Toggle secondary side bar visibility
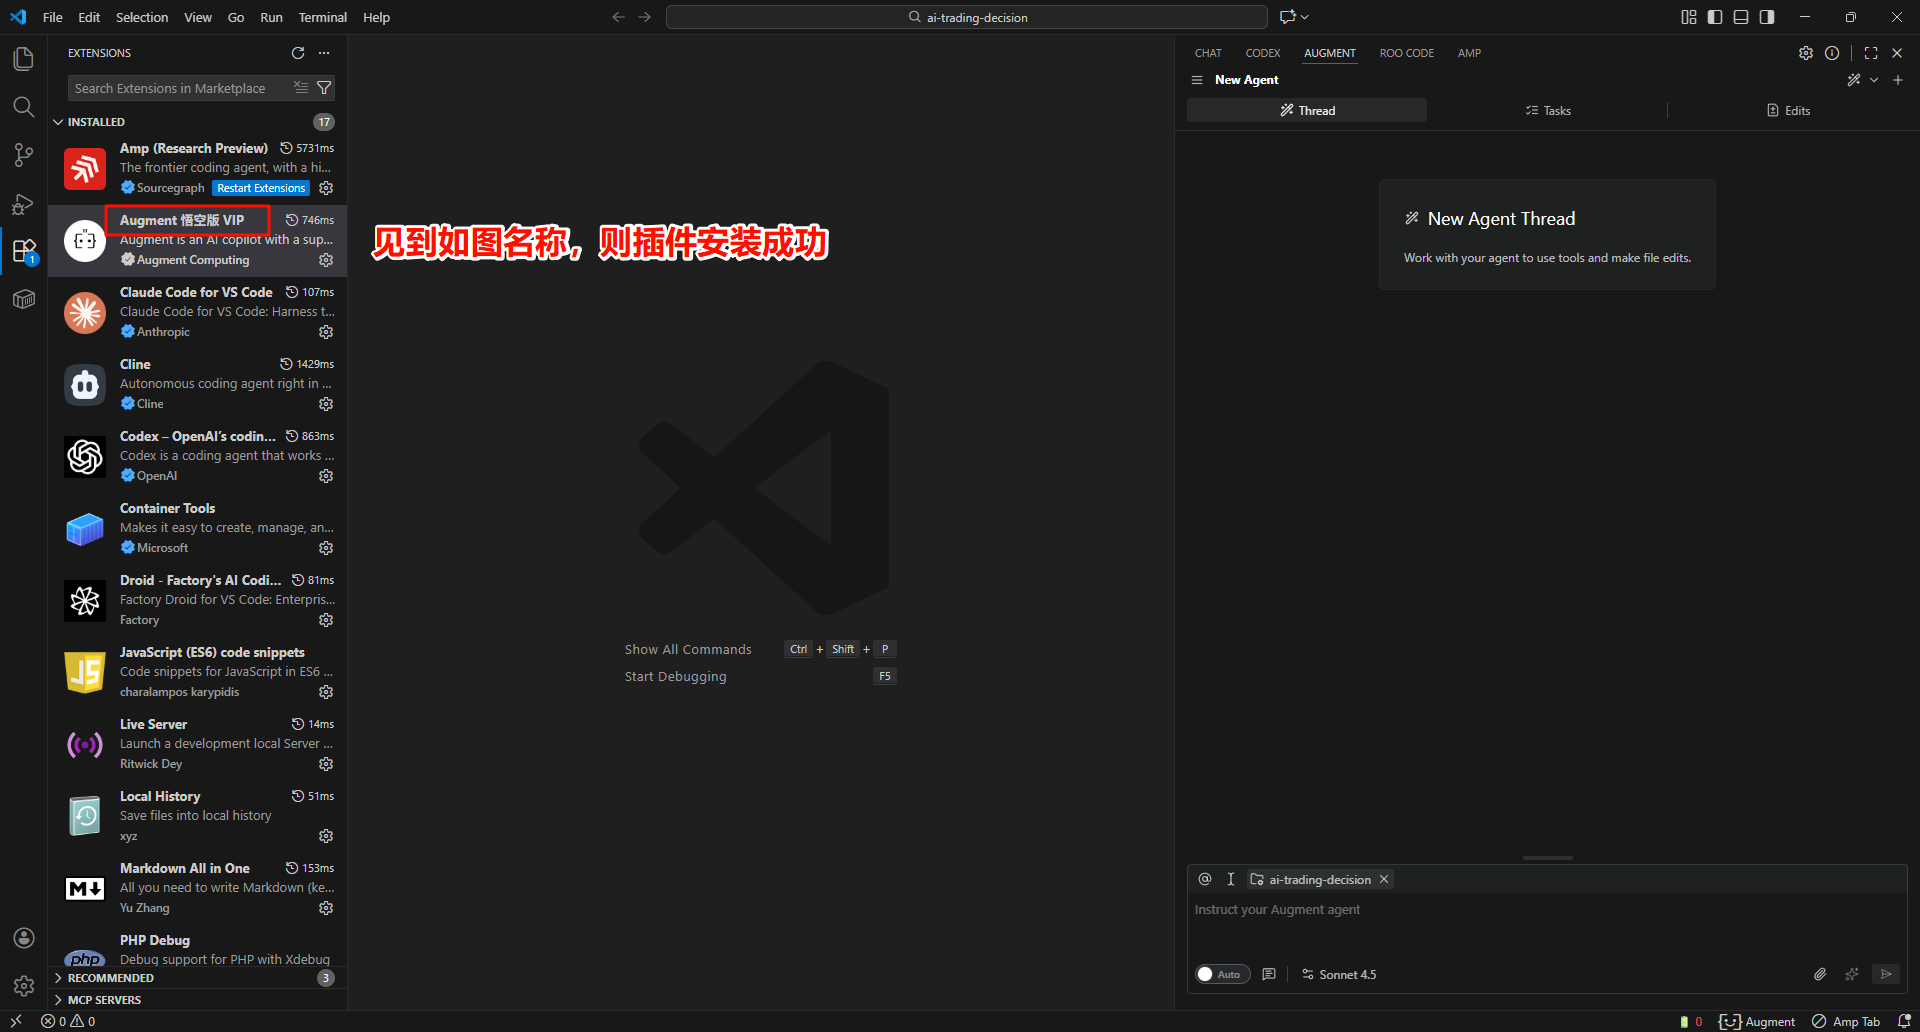1920x1032 pixels. click(x=1767, y=17)
